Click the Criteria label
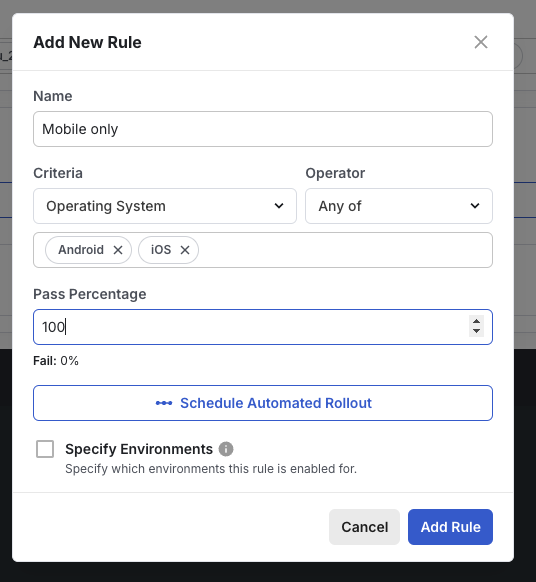536x582 pixels. pyautogui.click(x=58, y=173)
